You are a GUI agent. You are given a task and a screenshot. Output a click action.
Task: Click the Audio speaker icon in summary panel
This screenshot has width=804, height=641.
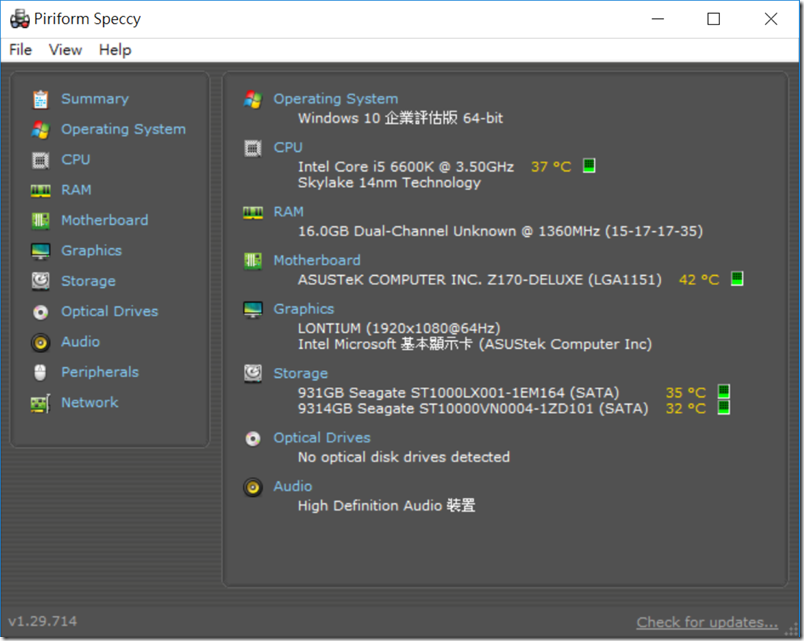pyautogui.click(x=253, y=487)
